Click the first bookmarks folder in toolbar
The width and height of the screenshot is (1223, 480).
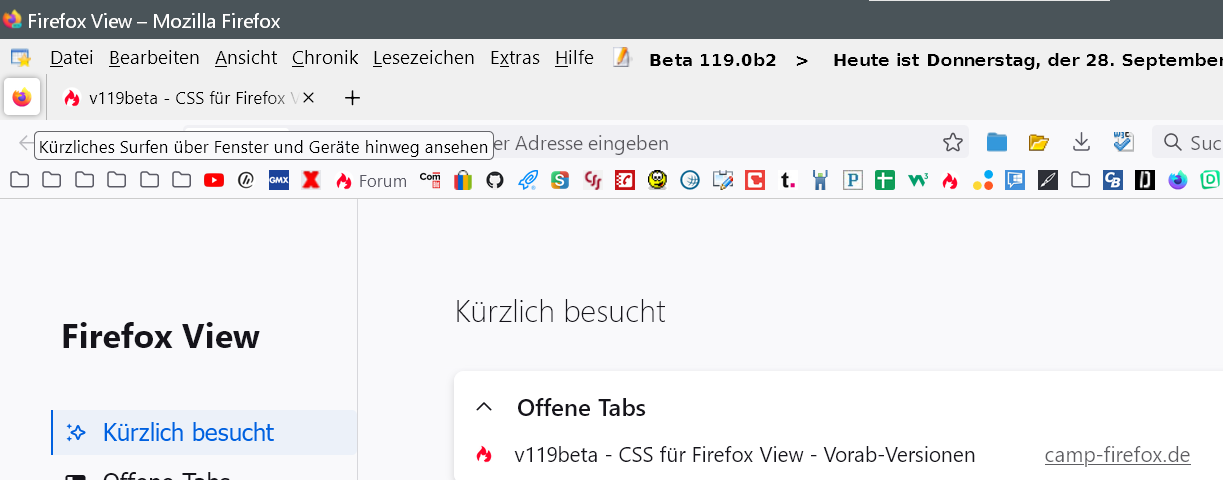[x=19, y=181]
